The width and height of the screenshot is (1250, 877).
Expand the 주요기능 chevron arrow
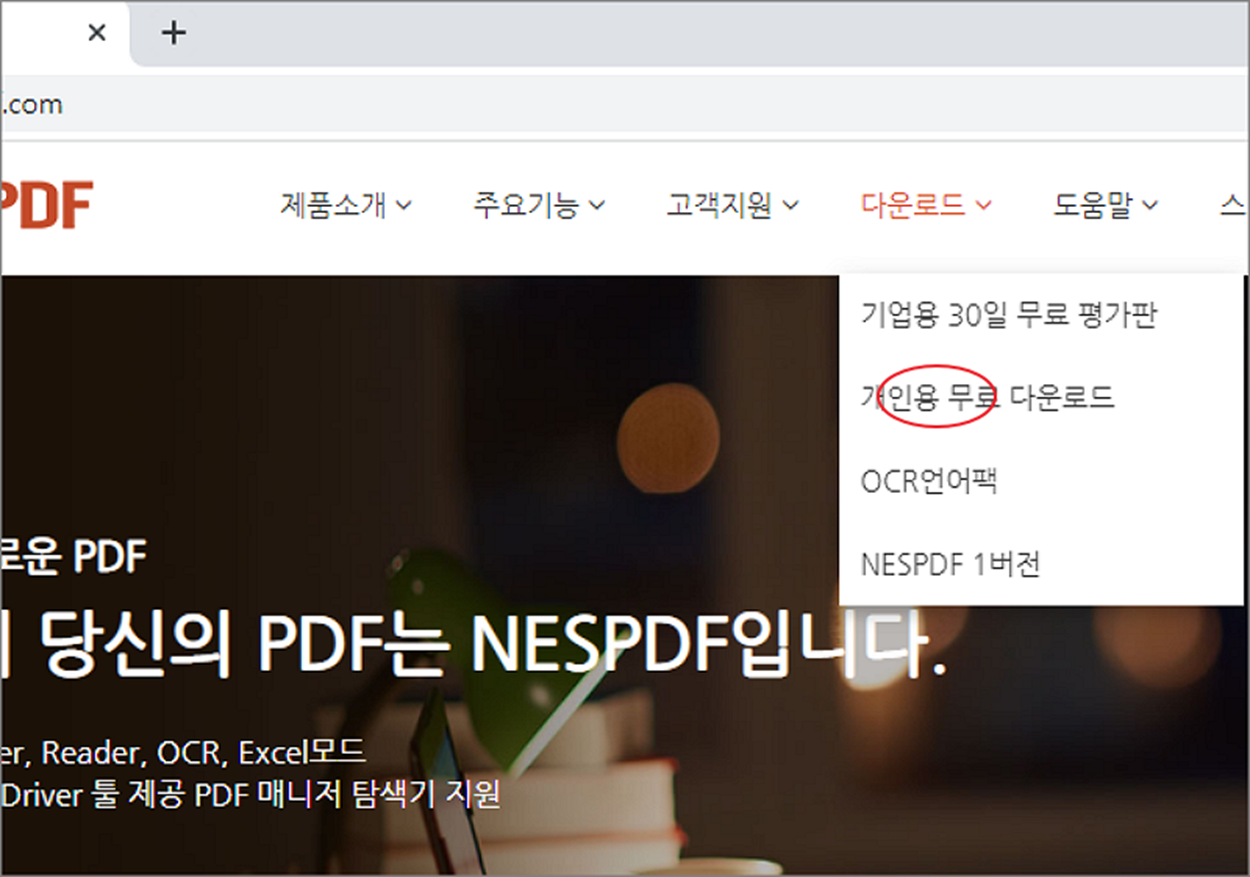point(597,206)
